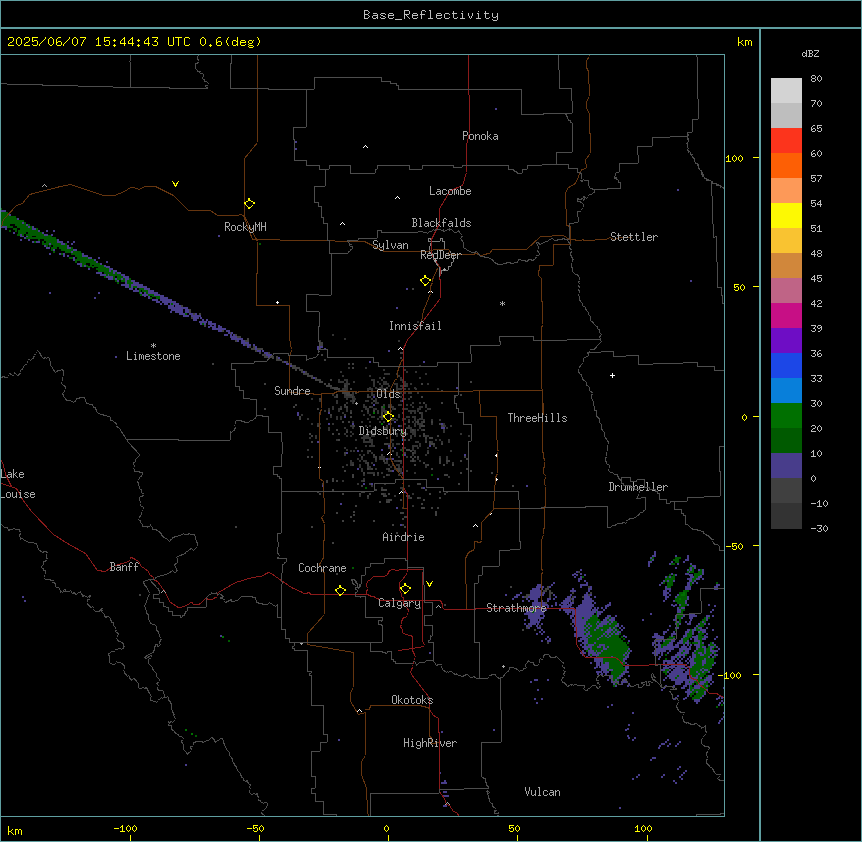Click the Limestone label
The height and width of the screenshot is (842, 862).
(x=153, y=356)
